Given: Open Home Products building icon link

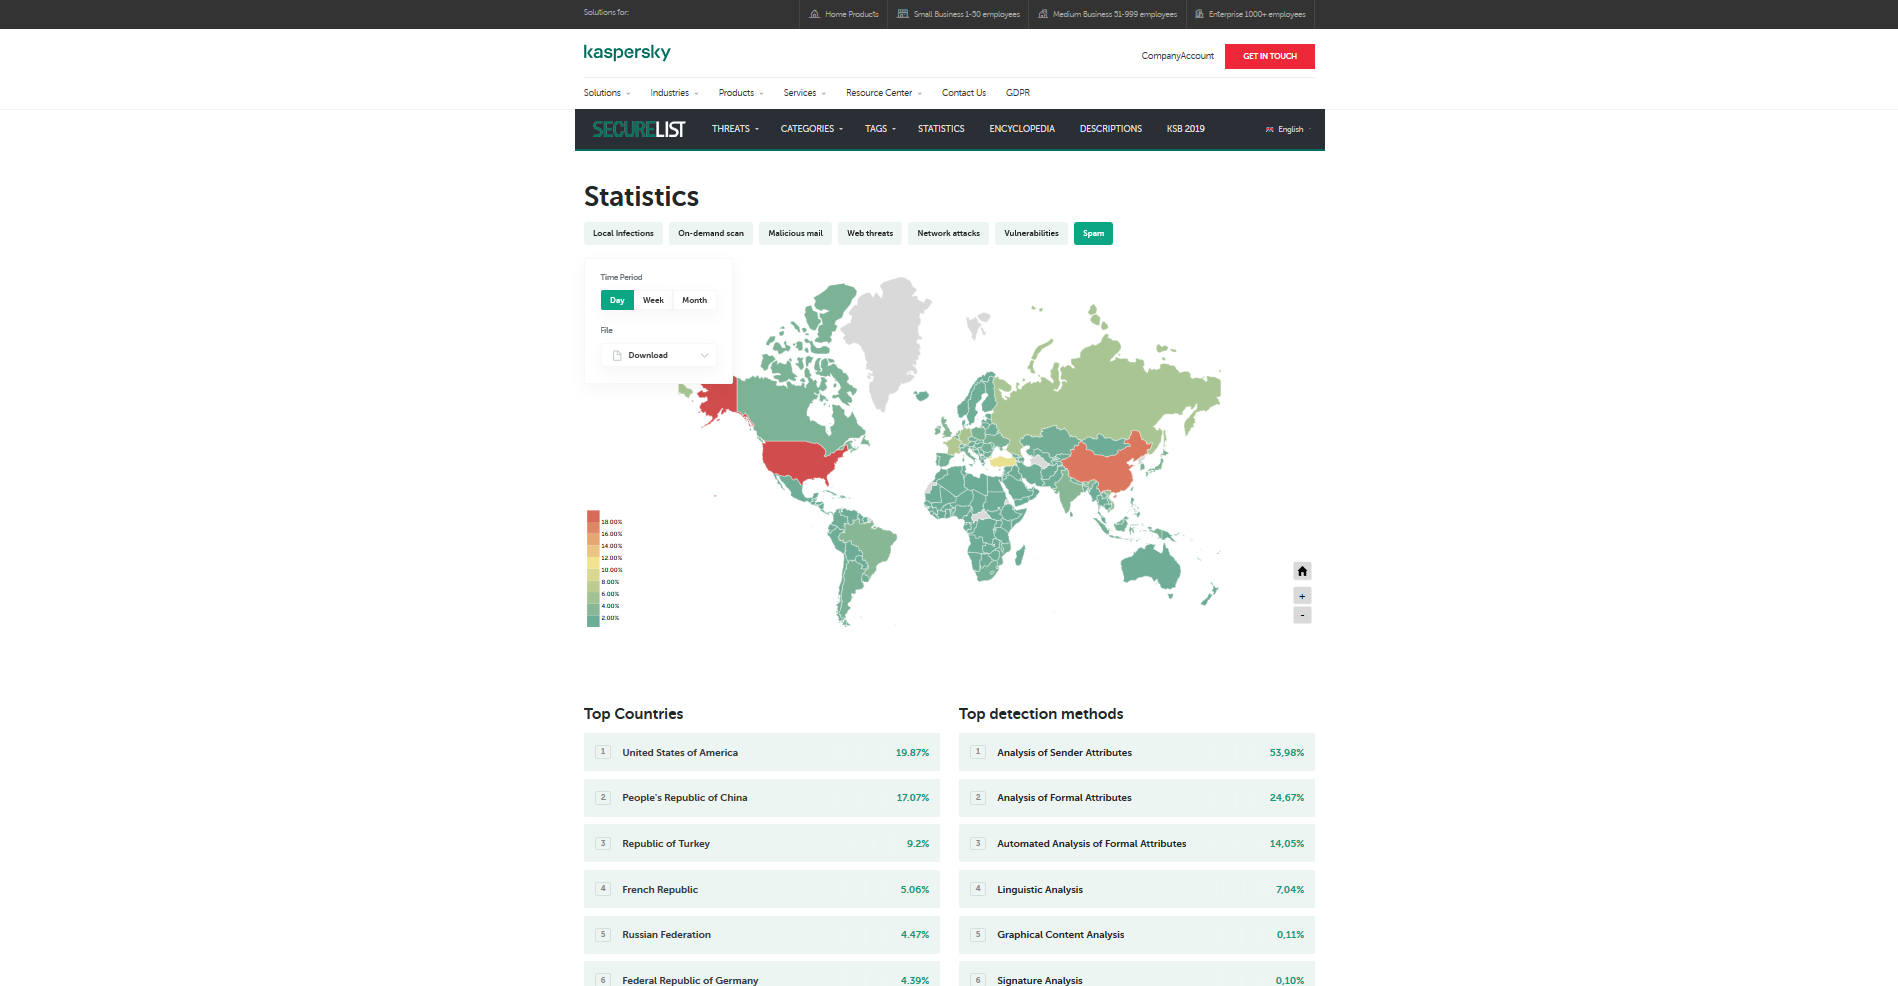Looking at the screenshot, I should (x=815, y=14).
